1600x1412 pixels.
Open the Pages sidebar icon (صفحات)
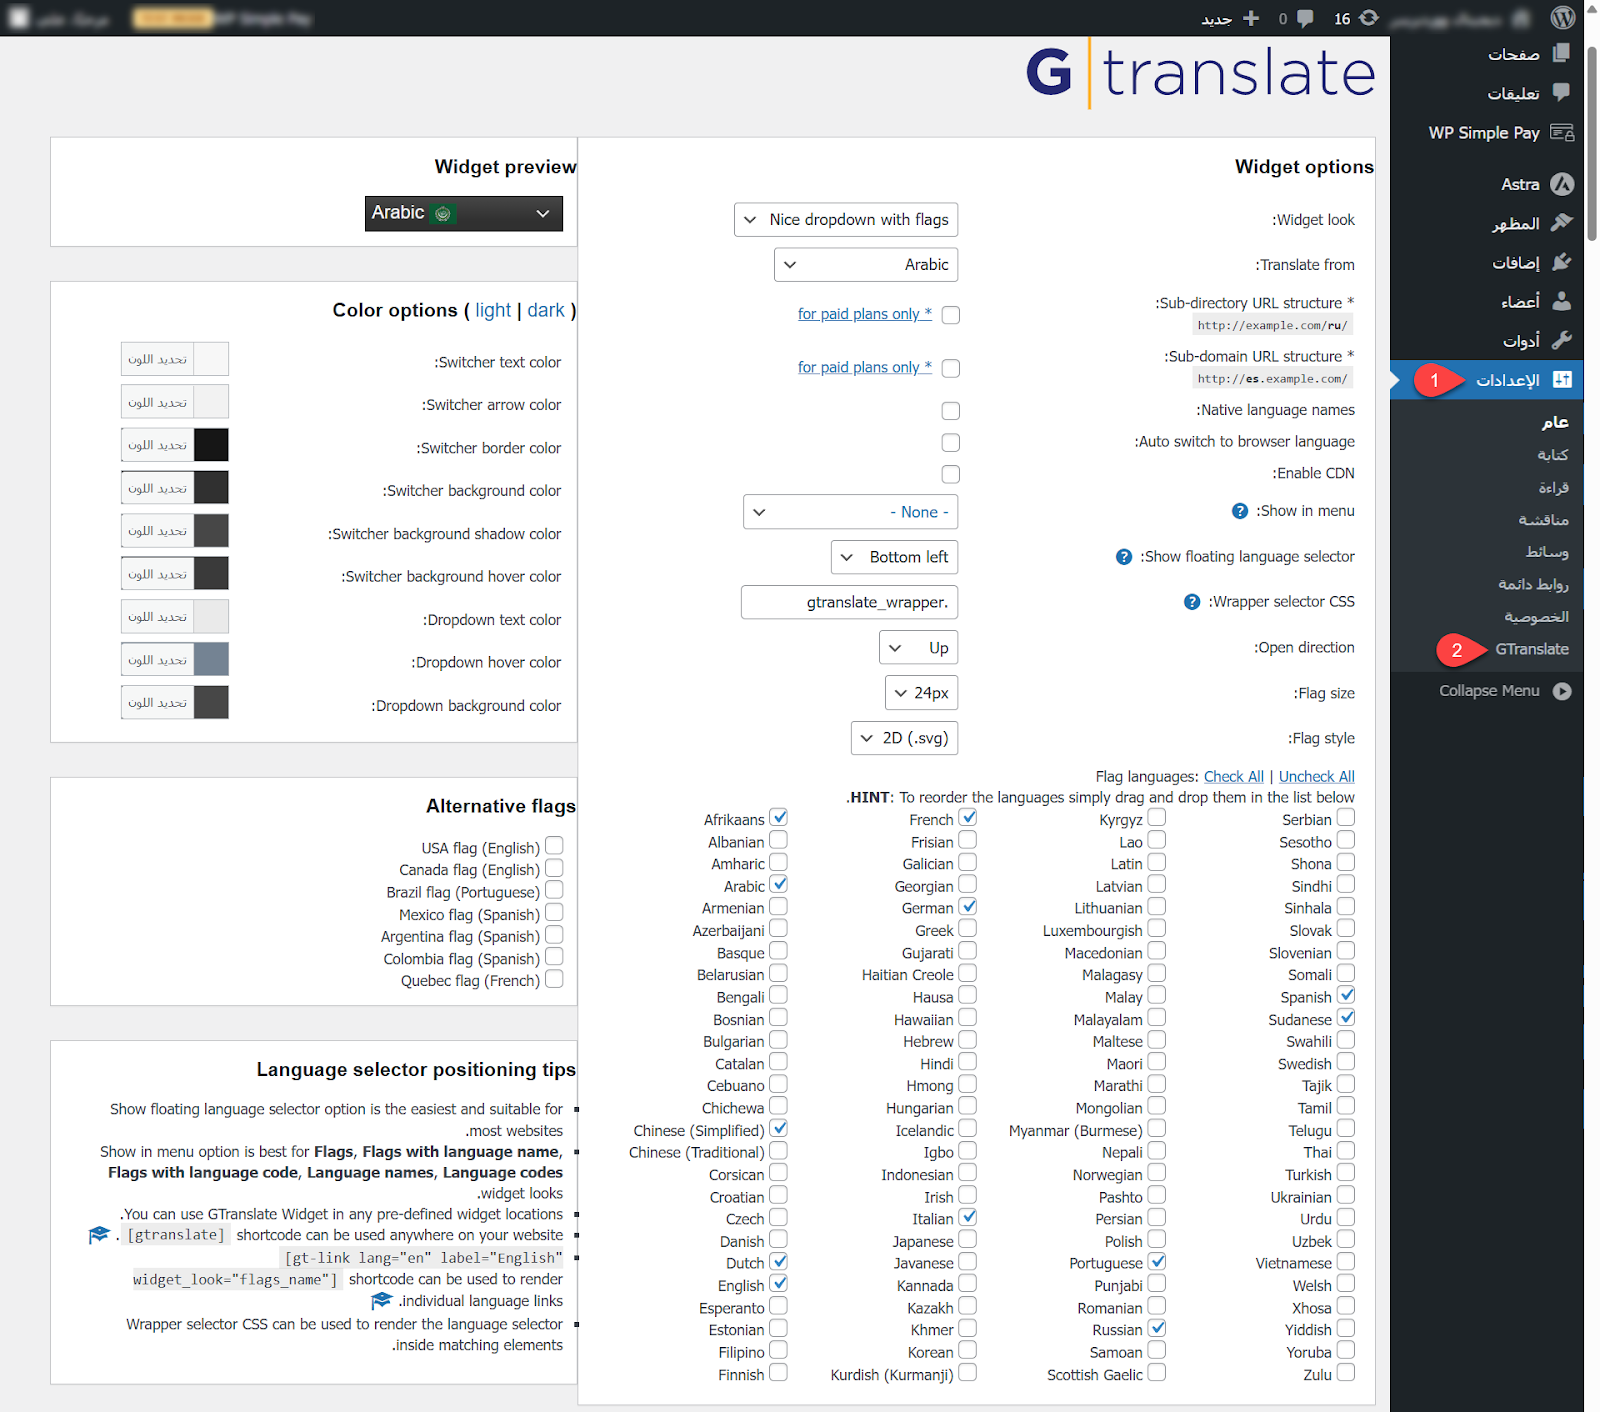click(1561, 53)
